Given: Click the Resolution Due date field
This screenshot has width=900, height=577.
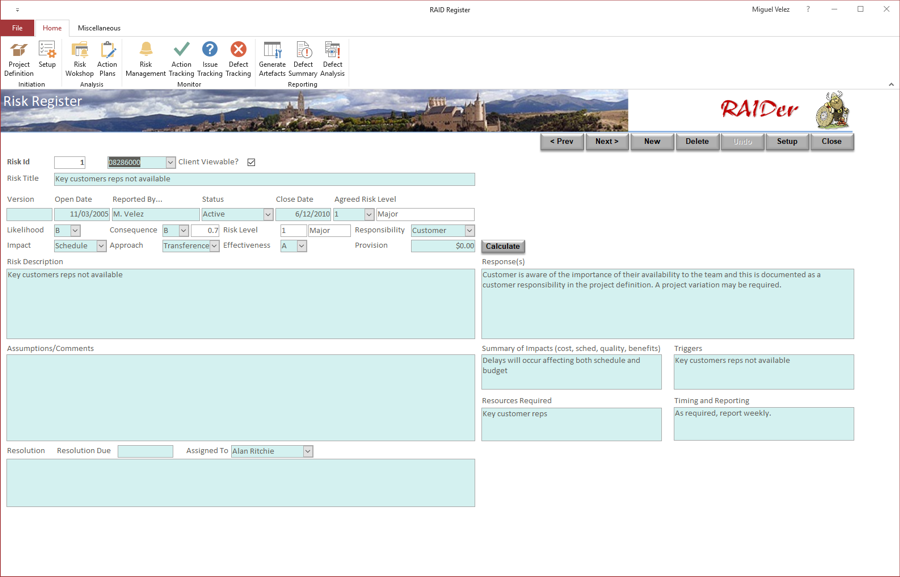Looking at the screenshot, I should [x=145, y=451].
